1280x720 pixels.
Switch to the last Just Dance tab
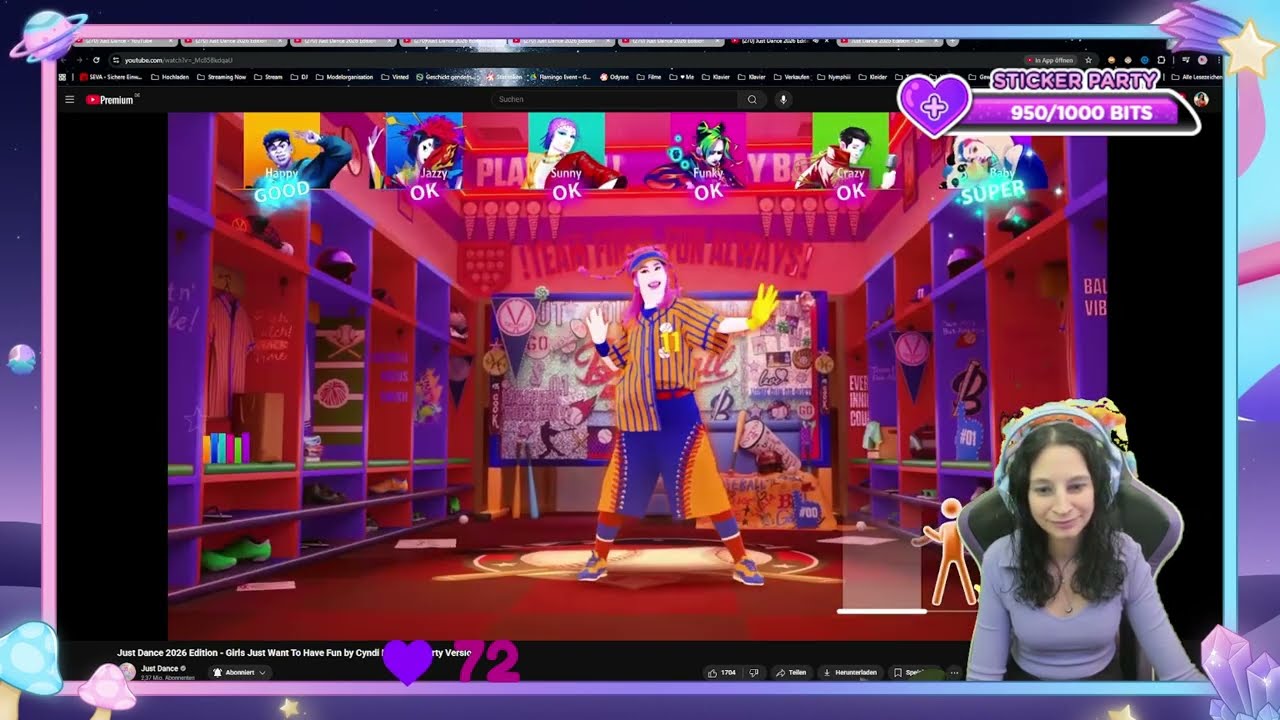888,41
